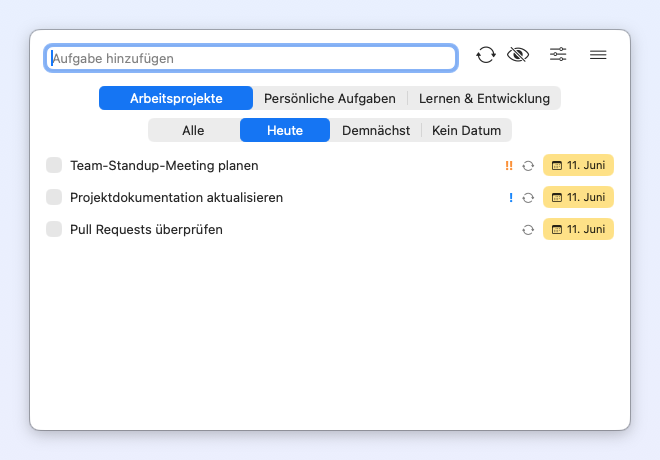Check off Pull Requests überprüfen
Image resolution: width=660 pixels, height=460 pixels.
(x=54, y=229)
